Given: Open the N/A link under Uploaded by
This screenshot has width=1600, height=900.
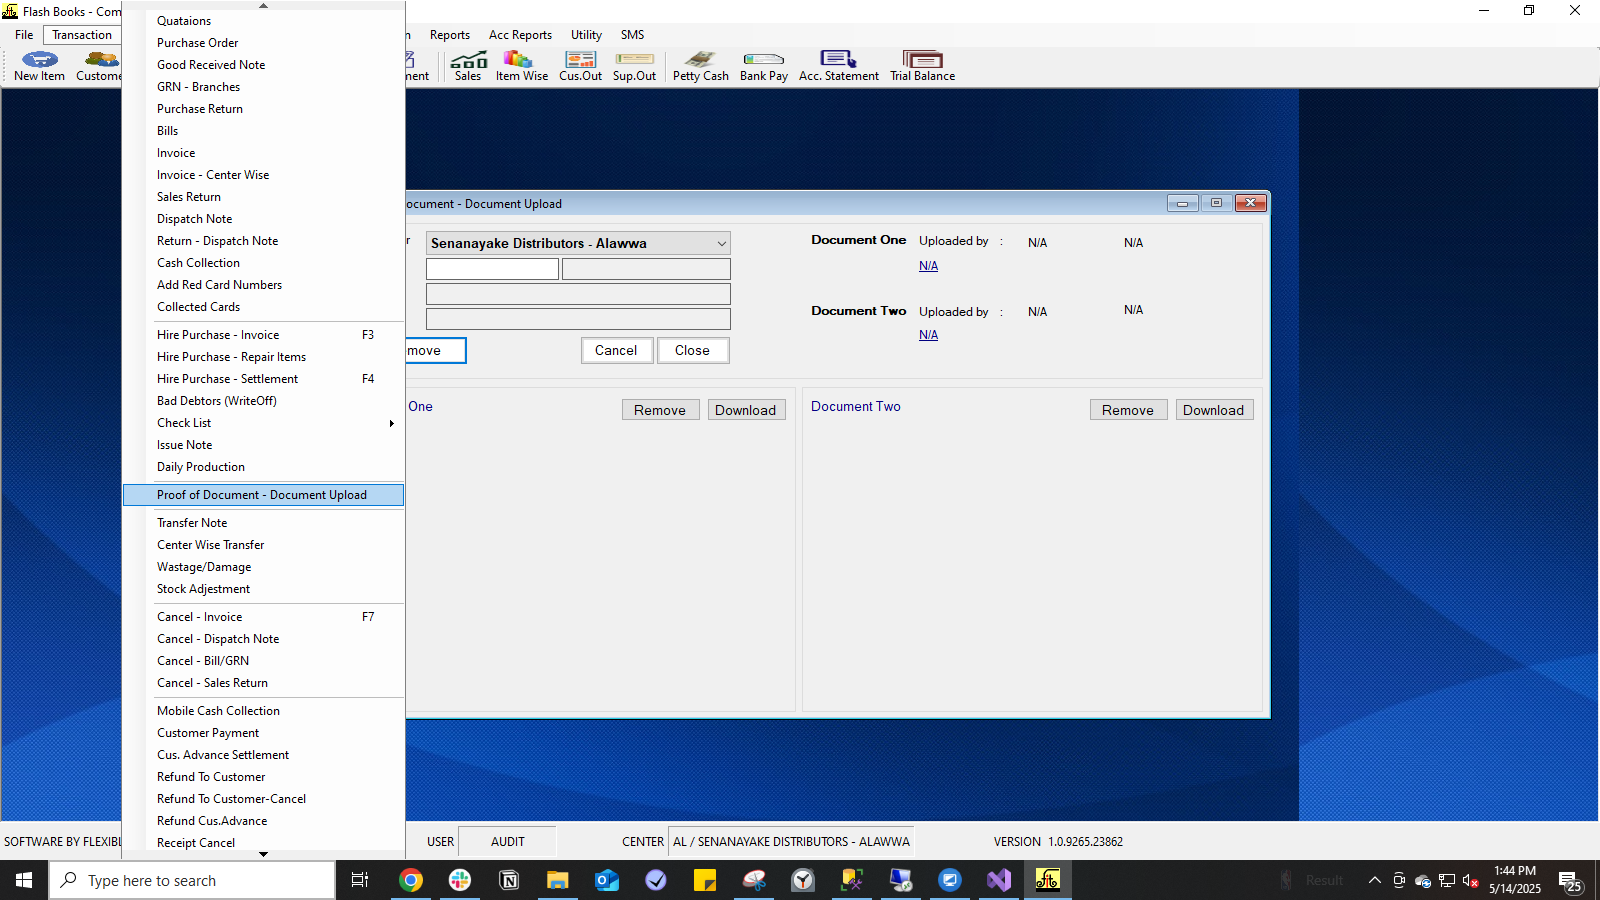Looking at the screenshot, I should tap(928, 265).
